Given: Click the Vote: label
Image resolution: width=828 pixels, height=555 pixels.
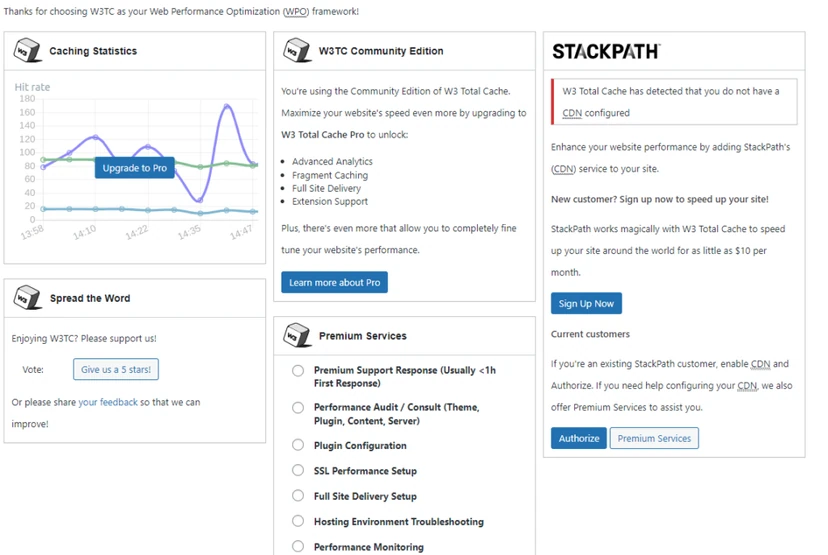Looking at the screenshot, I should tap(33, 369).
